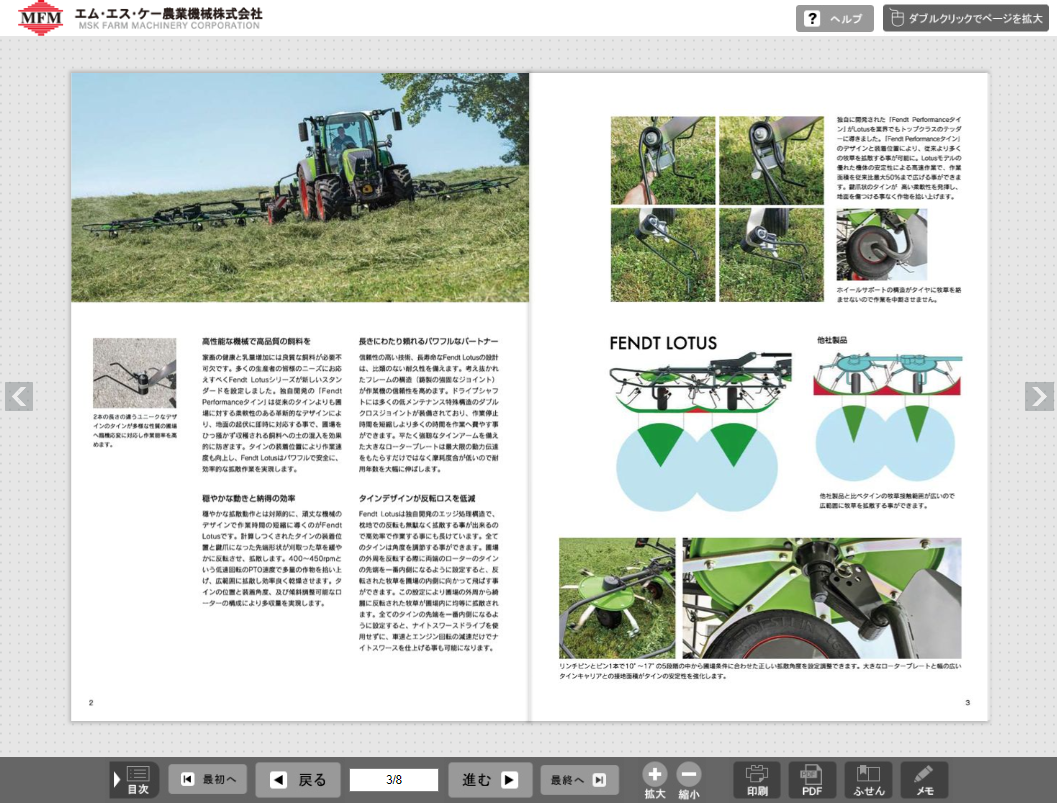Open the メモ memo pencil tool
Screen dimensions: 1057x803
pos(924,781)
